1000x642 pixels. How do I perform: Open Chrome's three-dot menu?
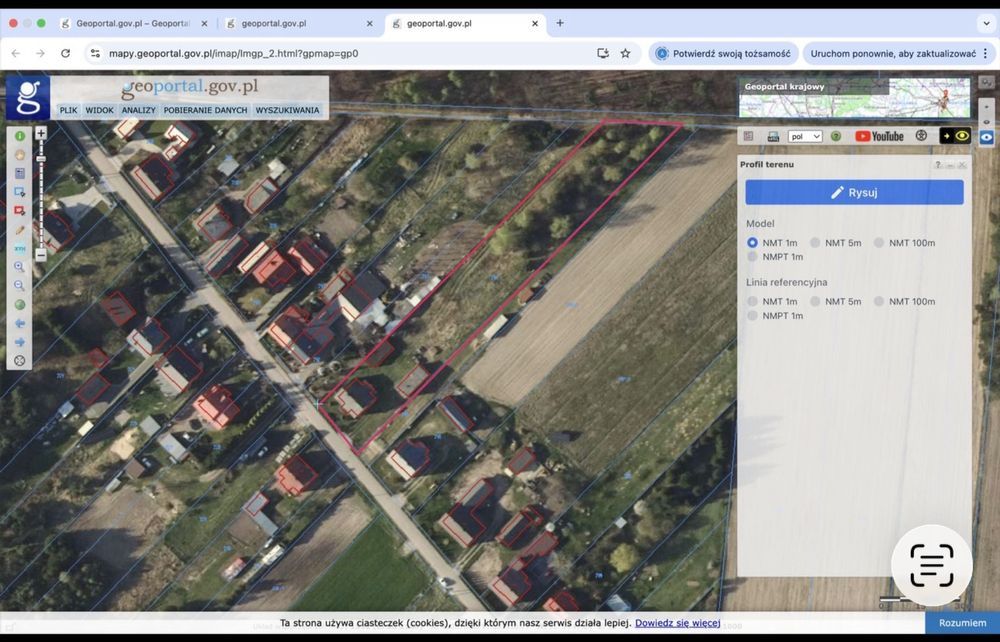tap(985, 53)
